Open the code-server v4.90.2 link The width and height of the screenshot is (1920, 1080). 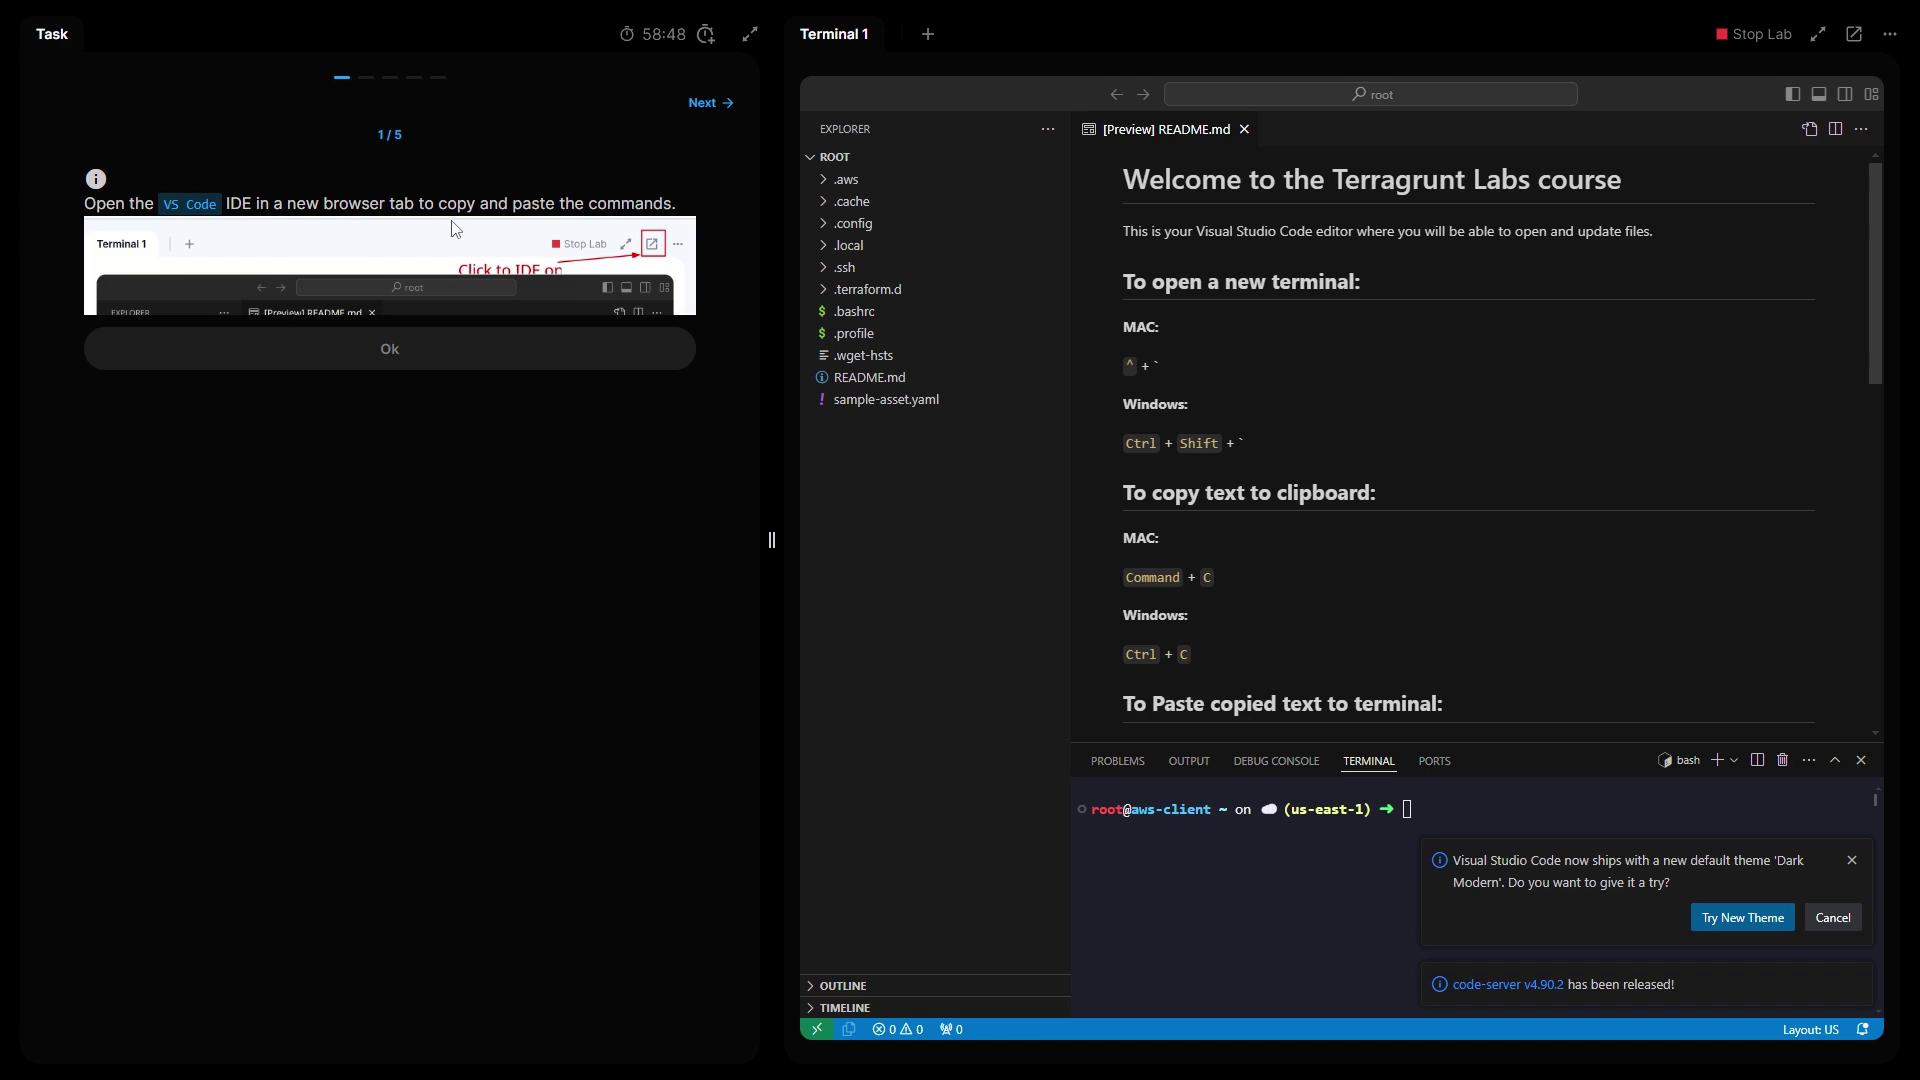coord(1507,985)
